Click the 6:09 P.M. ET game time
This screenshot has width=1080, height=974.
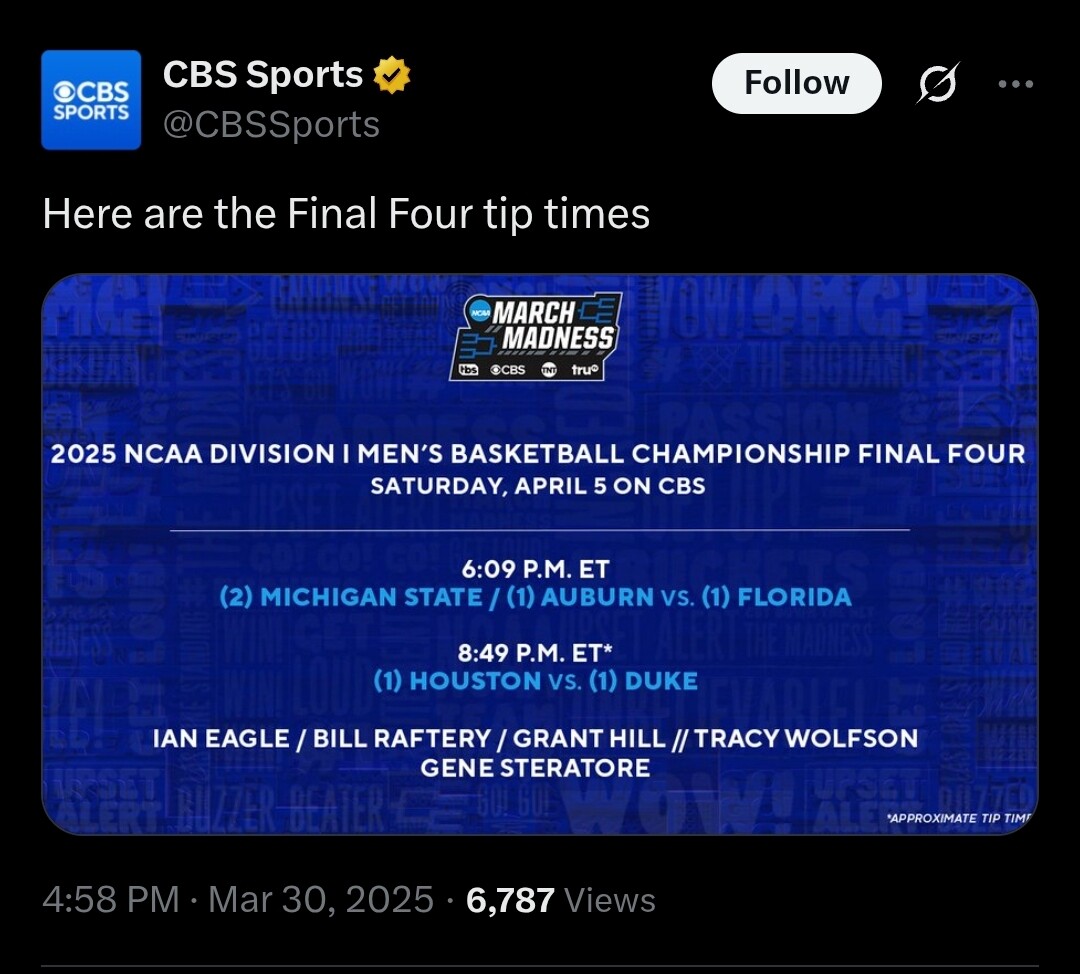(x=535, y=569)
